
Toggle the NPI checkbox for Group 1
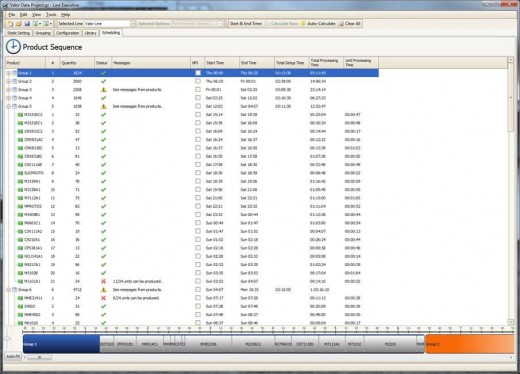pos(198,73)
